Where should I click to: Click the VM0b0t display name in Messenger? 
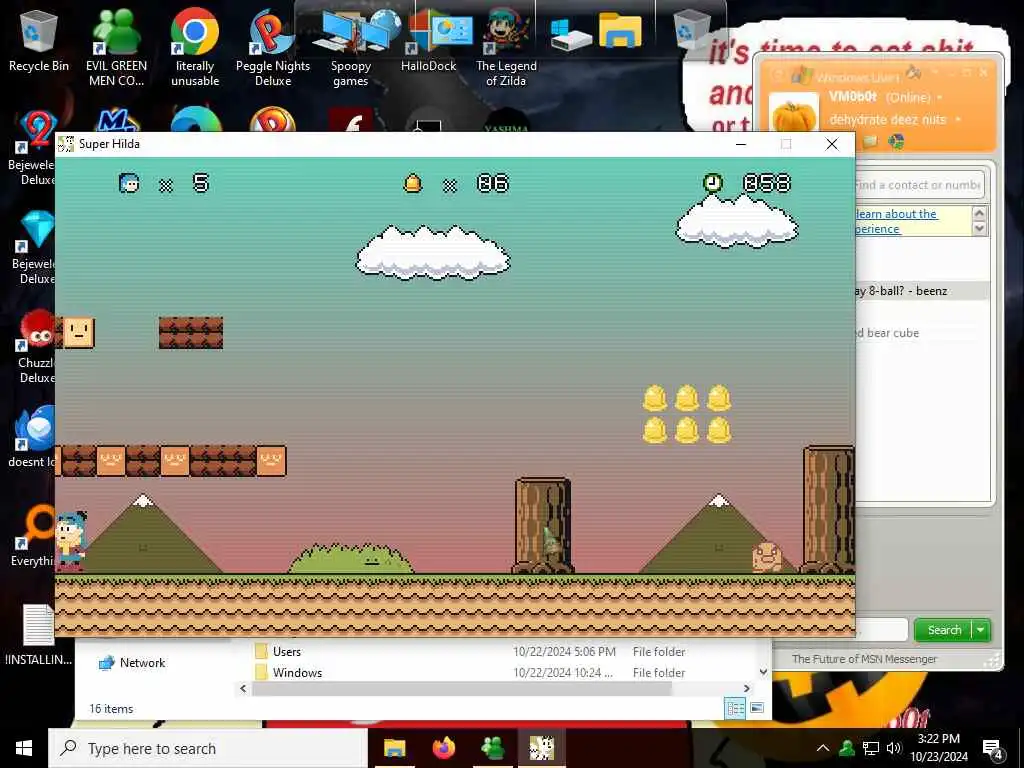tap(852, 97)
